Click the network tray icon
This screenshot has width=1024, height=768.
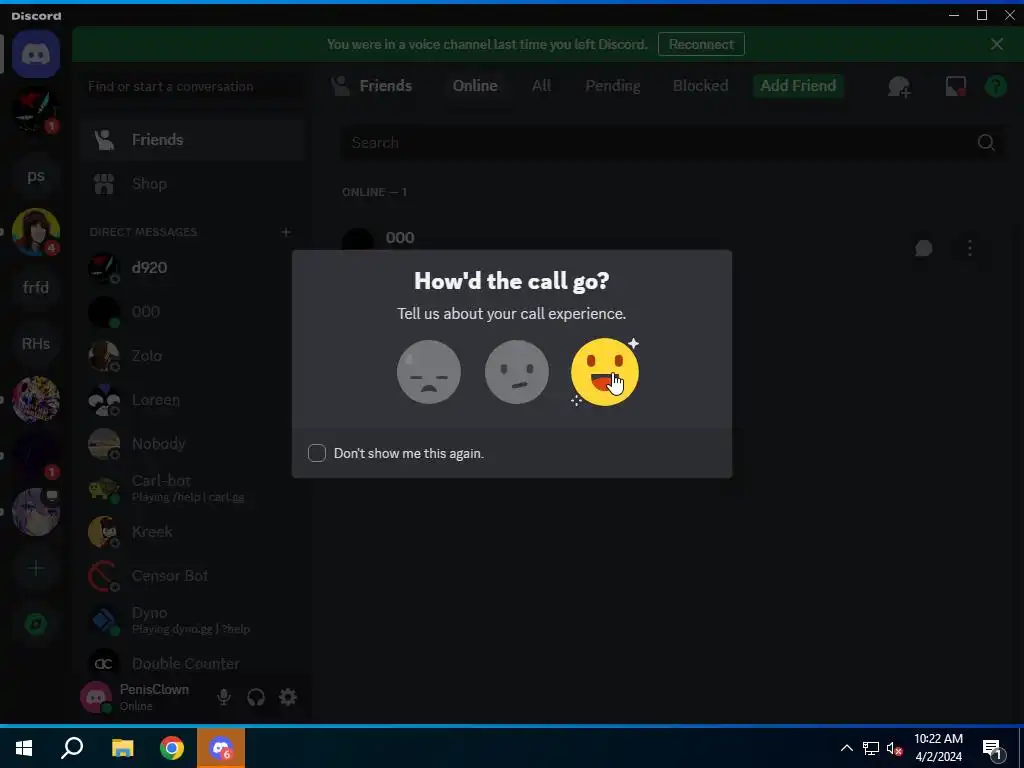click(871, 748)
